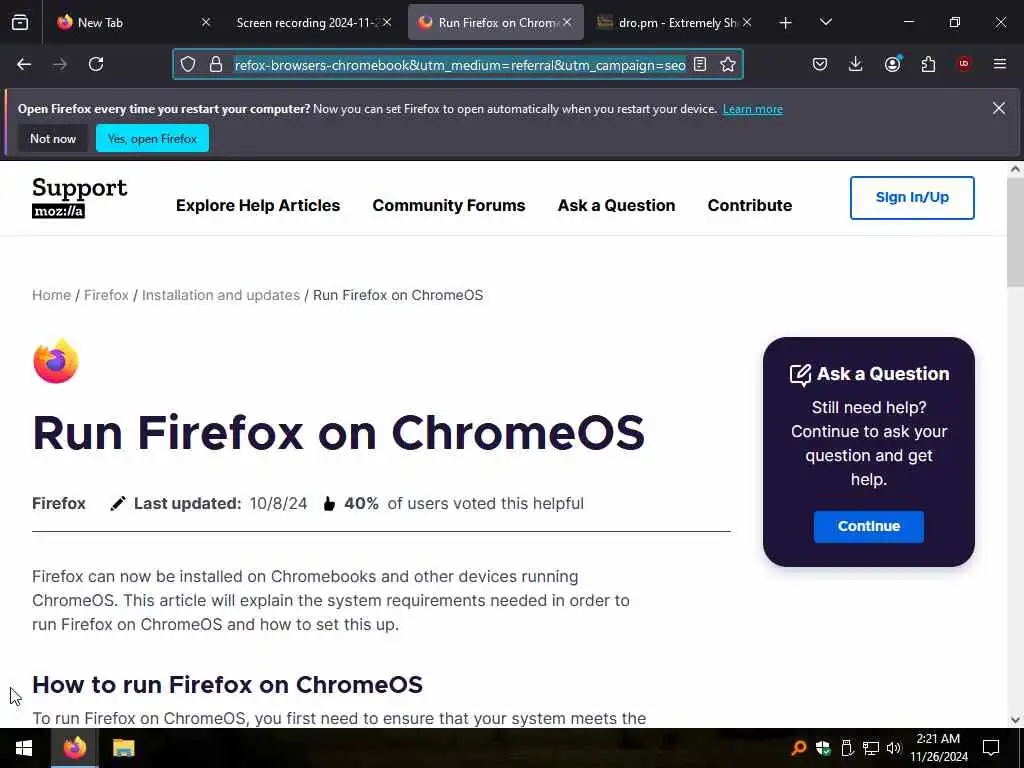Viewport: 1024px width, 768px height.
Task: Open File Explorer from taskbar
Action: [x=123, y=748]
